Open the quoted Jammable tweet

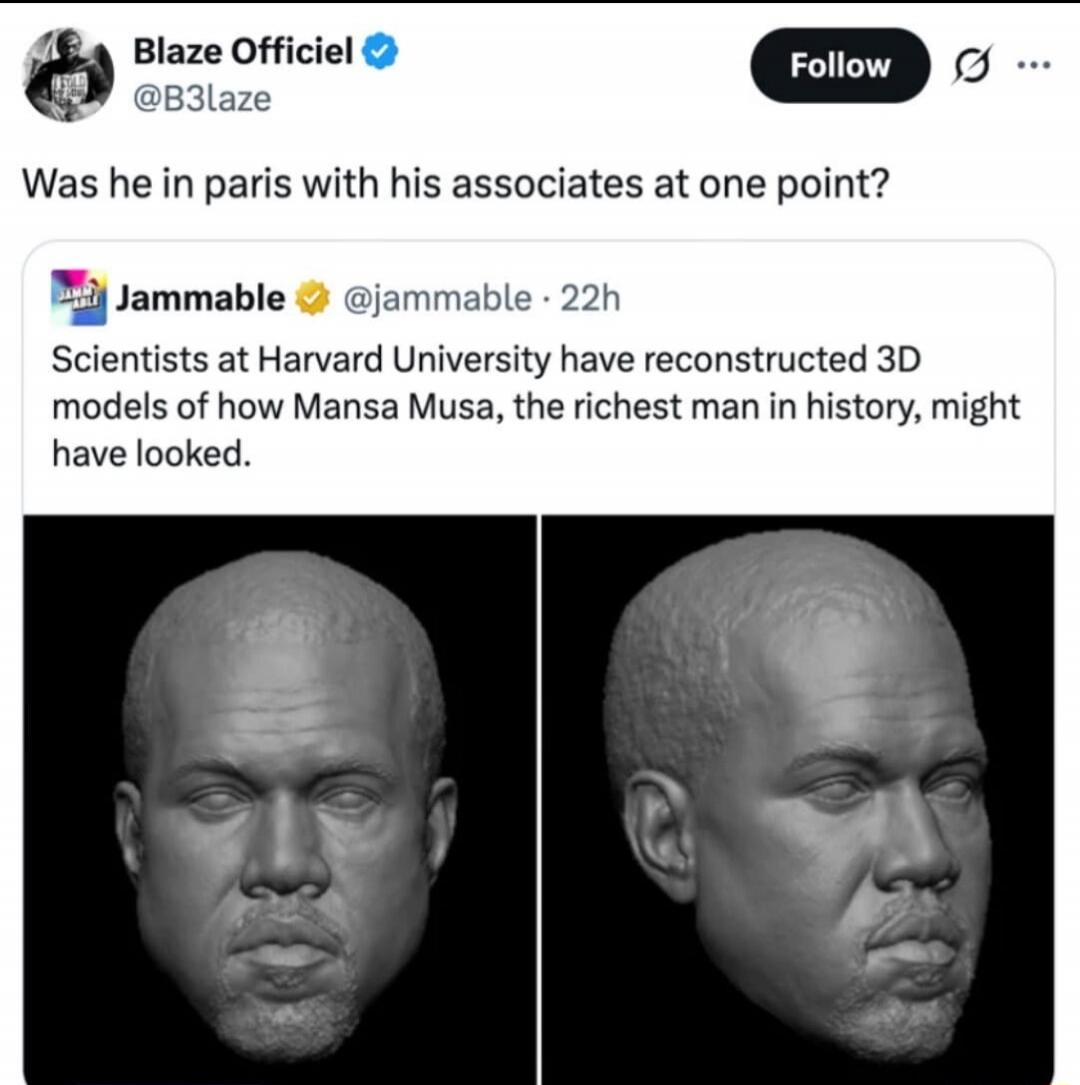tap(540, 400)
